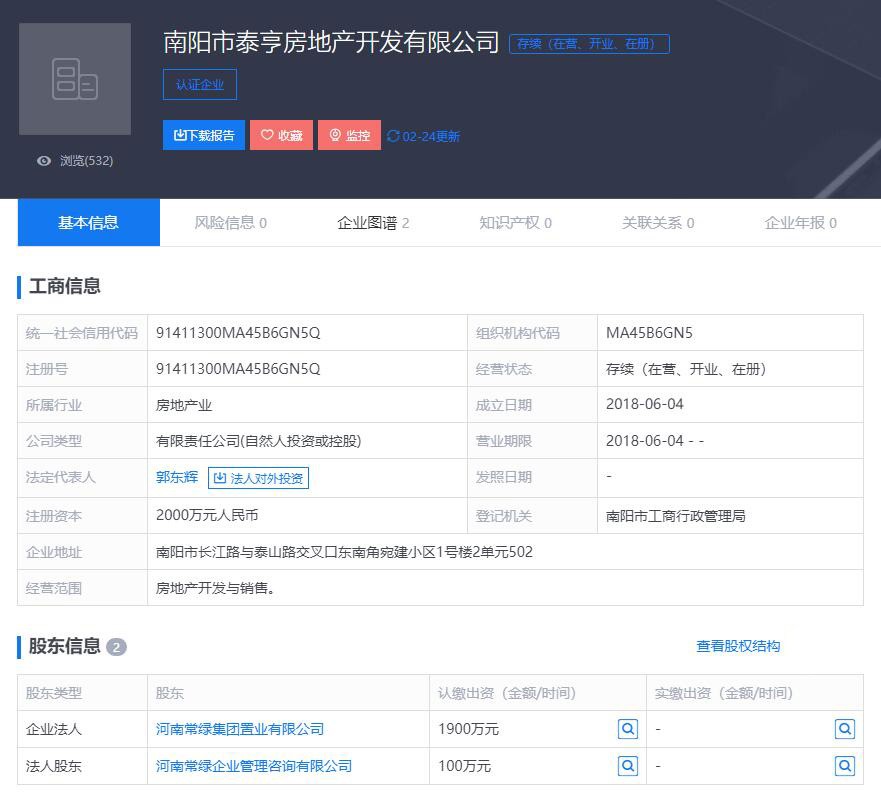Click the magnifier icon next to 100万元
The height and width of the screenshot is (803, 881).
point(628,766)
